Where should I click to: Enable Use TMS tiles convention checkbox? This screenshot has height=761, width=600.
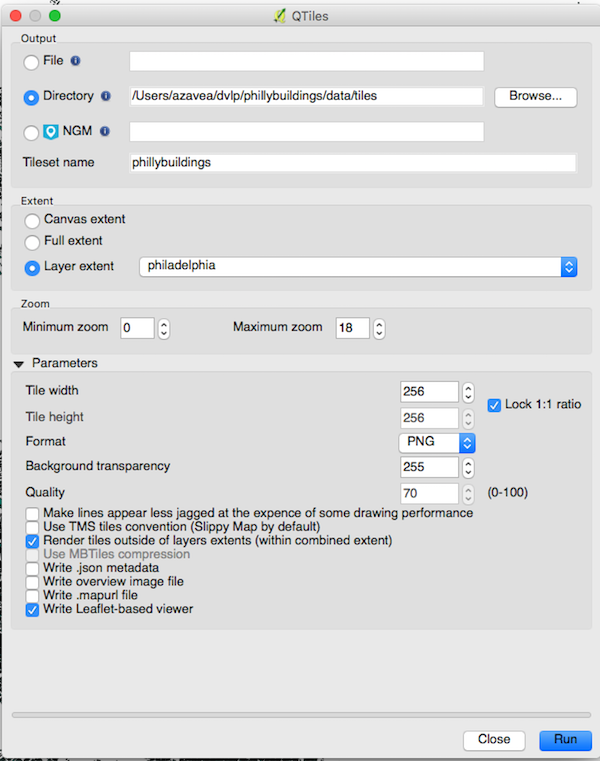pyautogui.click(x=32, y=526)
